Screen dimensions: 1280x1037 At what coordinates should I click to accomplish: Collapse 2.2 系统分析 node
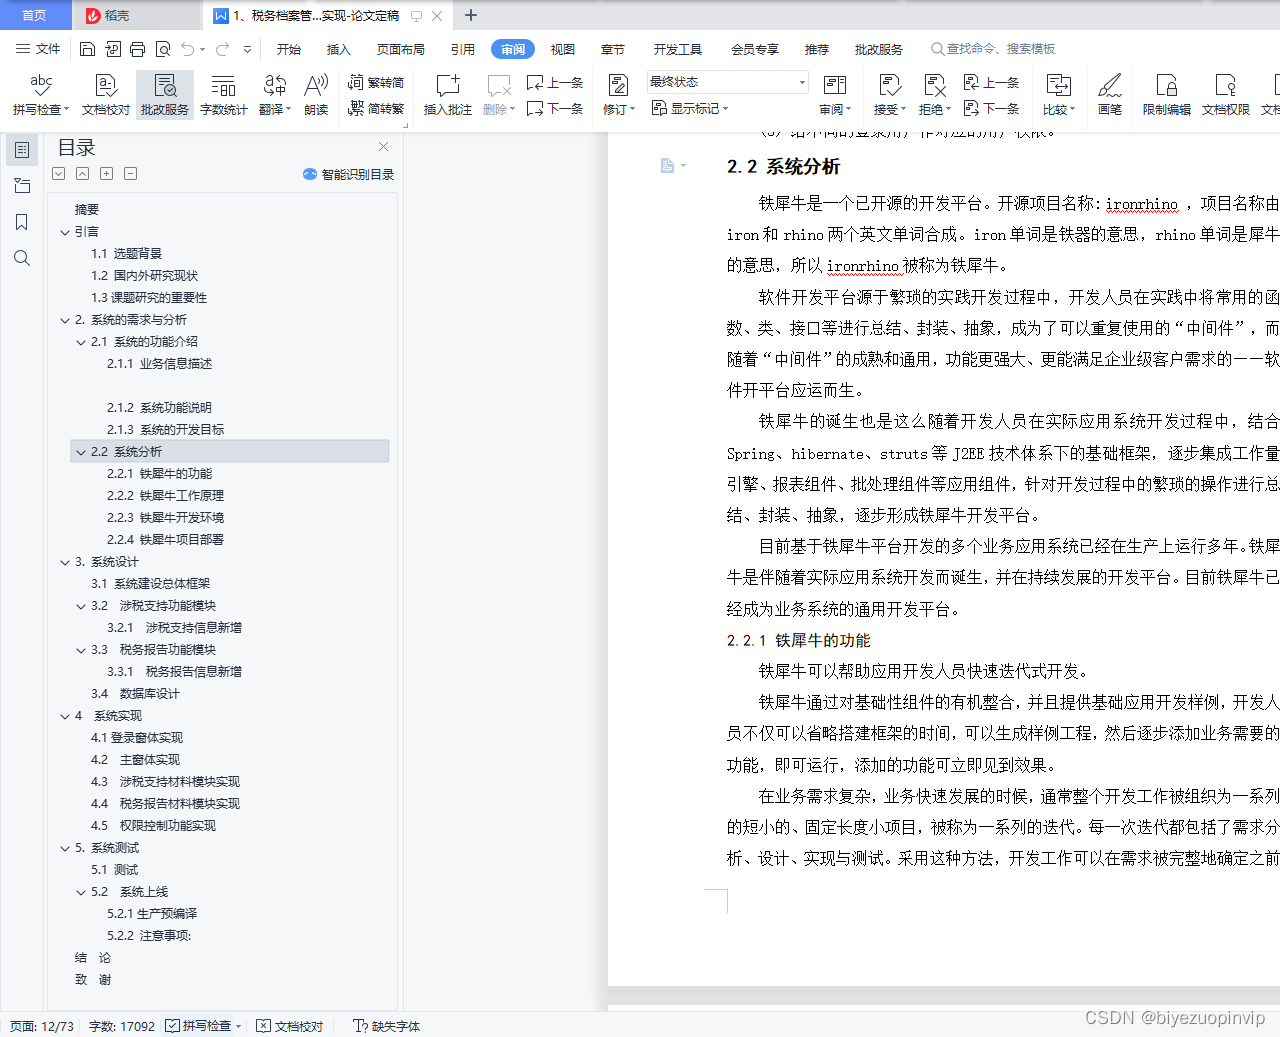point(81,452)
